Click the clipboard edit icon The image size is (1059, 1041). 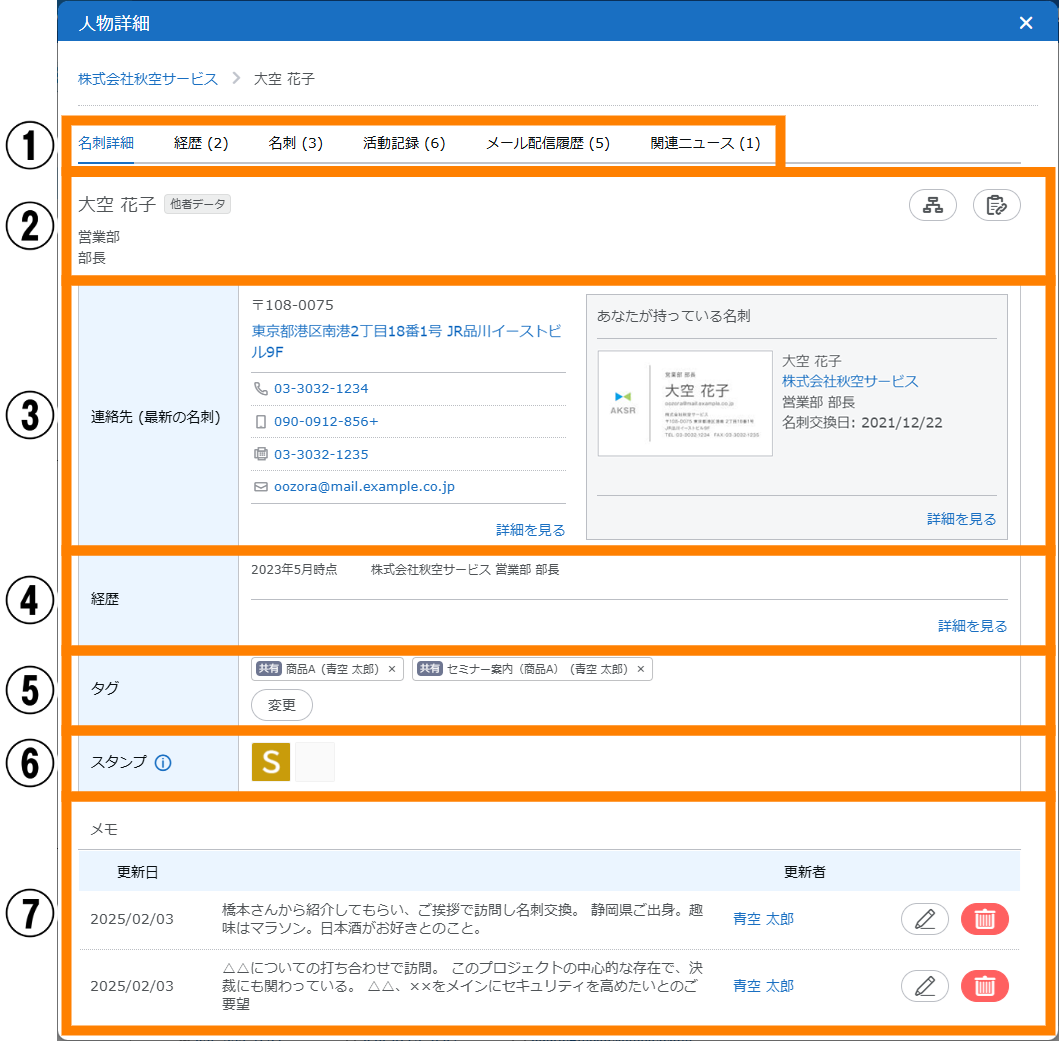pos(996,205)
